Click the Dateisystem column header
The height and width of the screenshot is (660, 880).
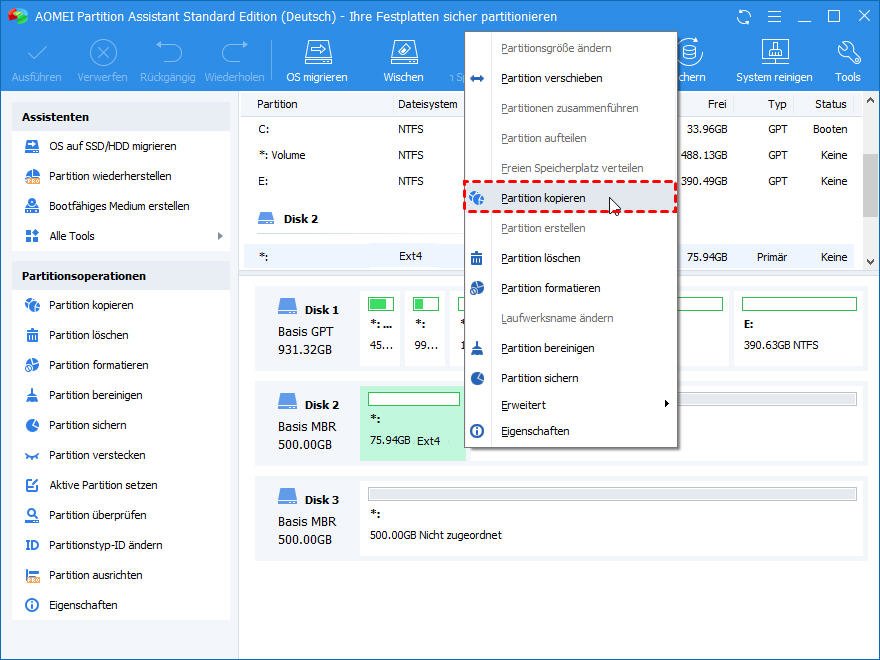428,104
